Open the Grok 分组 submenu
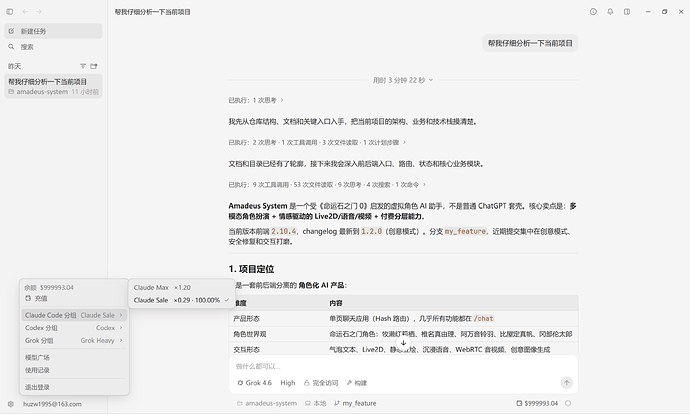690x414 pixels. point(74,341)
